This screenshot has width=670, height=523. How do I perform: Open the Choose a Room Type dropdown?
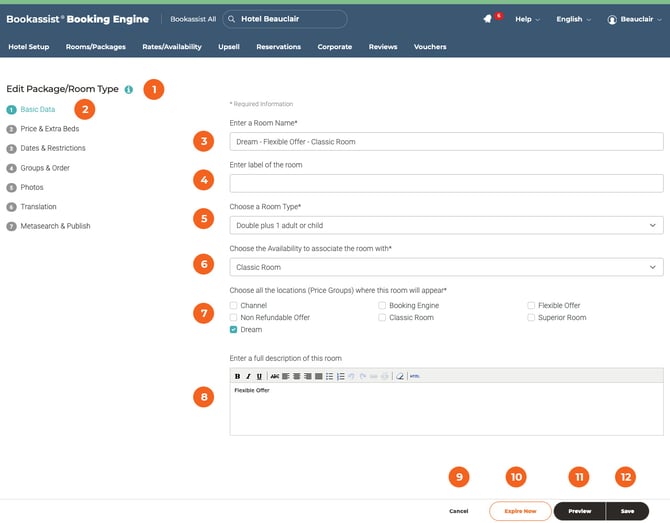(446, 225)
